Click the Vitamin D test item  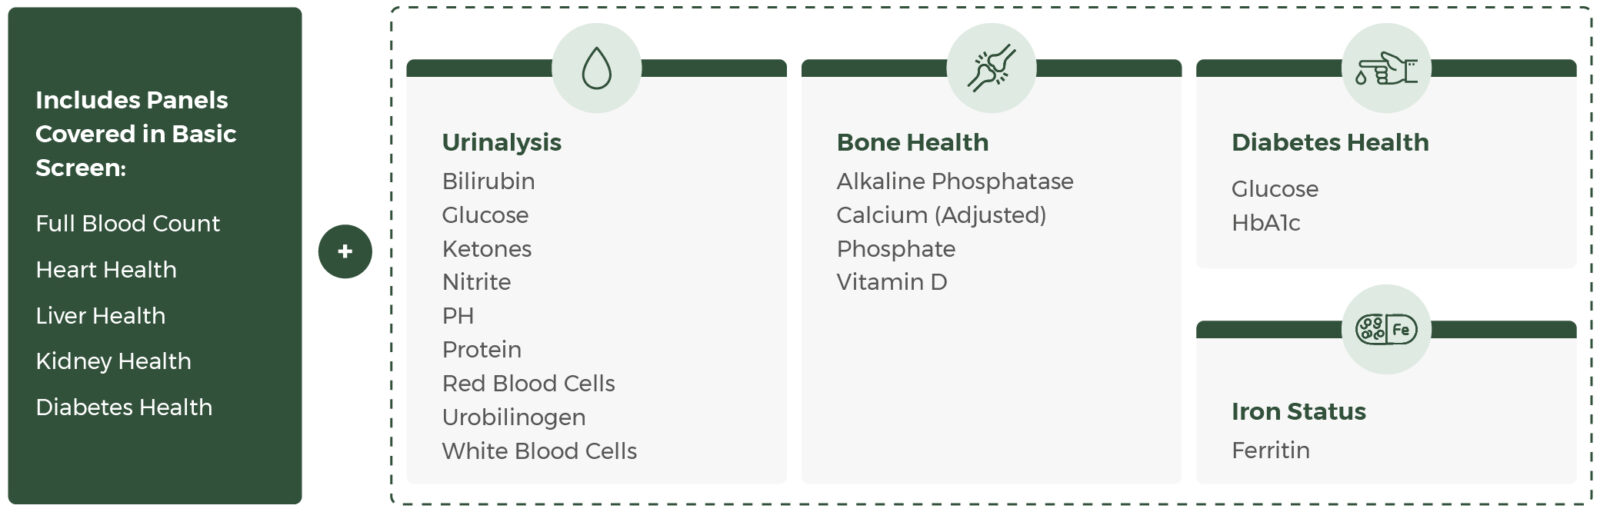[891, 282]
